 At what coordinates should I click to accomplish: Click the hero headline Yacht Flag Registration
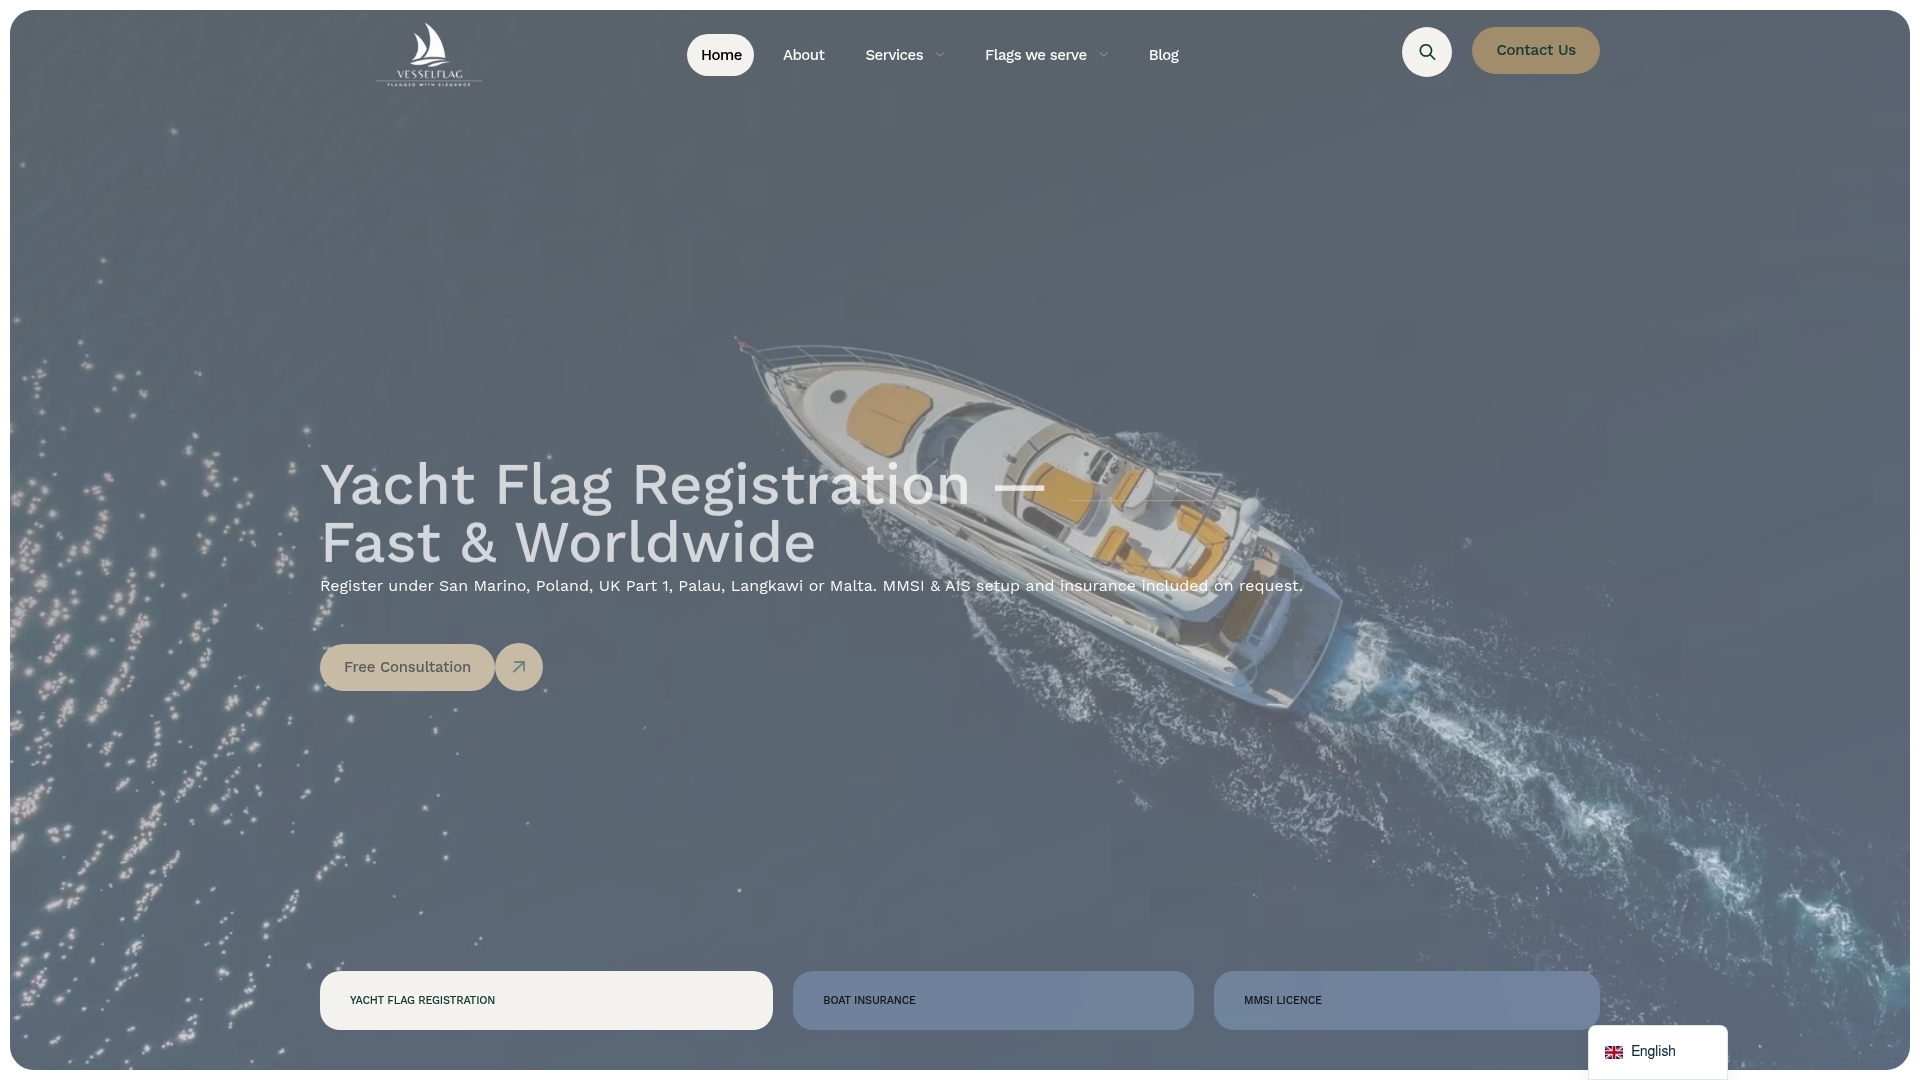[682, 514]
